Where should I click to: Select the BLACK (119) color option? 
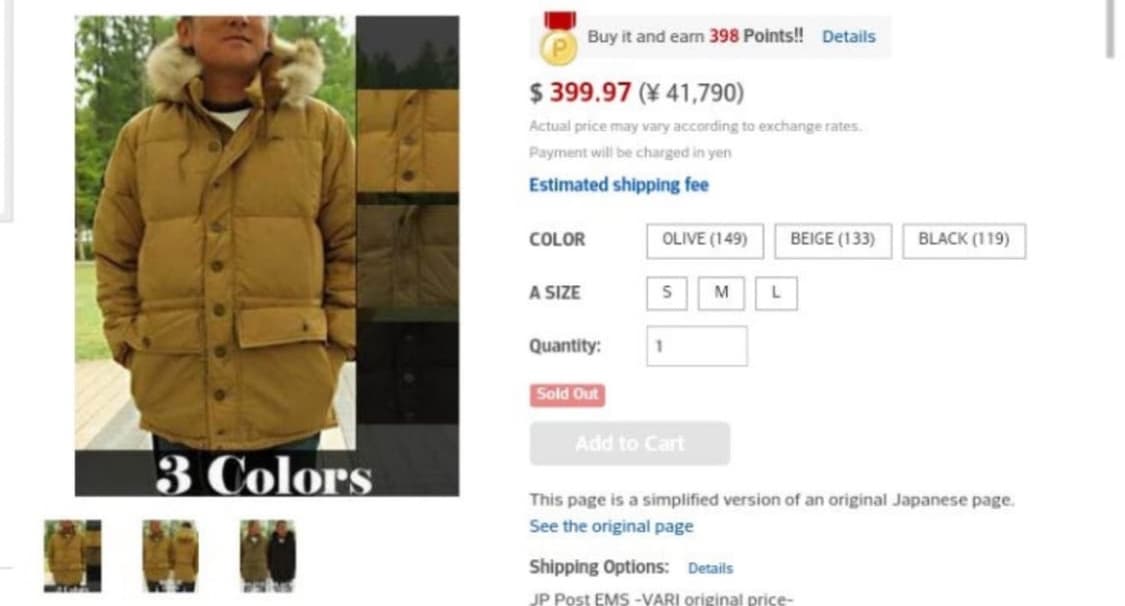point(964,240)
